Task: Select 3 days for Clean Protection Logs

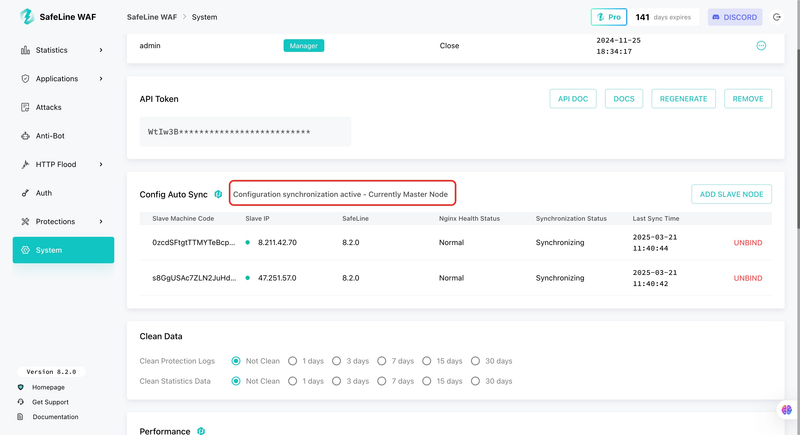Action: (336, 361)
